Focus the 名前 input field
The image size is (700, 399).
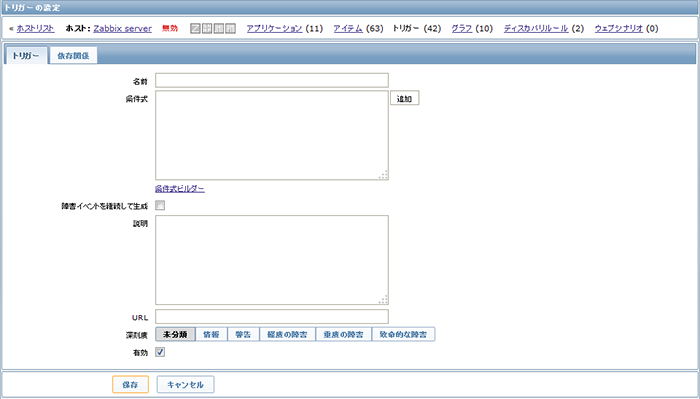coord(272,80)
